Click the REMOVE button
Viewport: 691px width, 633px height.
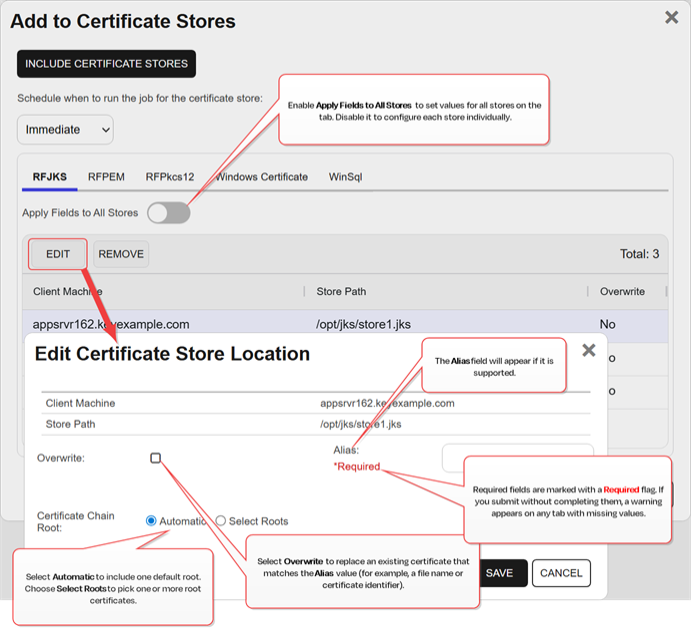(121, 254)
